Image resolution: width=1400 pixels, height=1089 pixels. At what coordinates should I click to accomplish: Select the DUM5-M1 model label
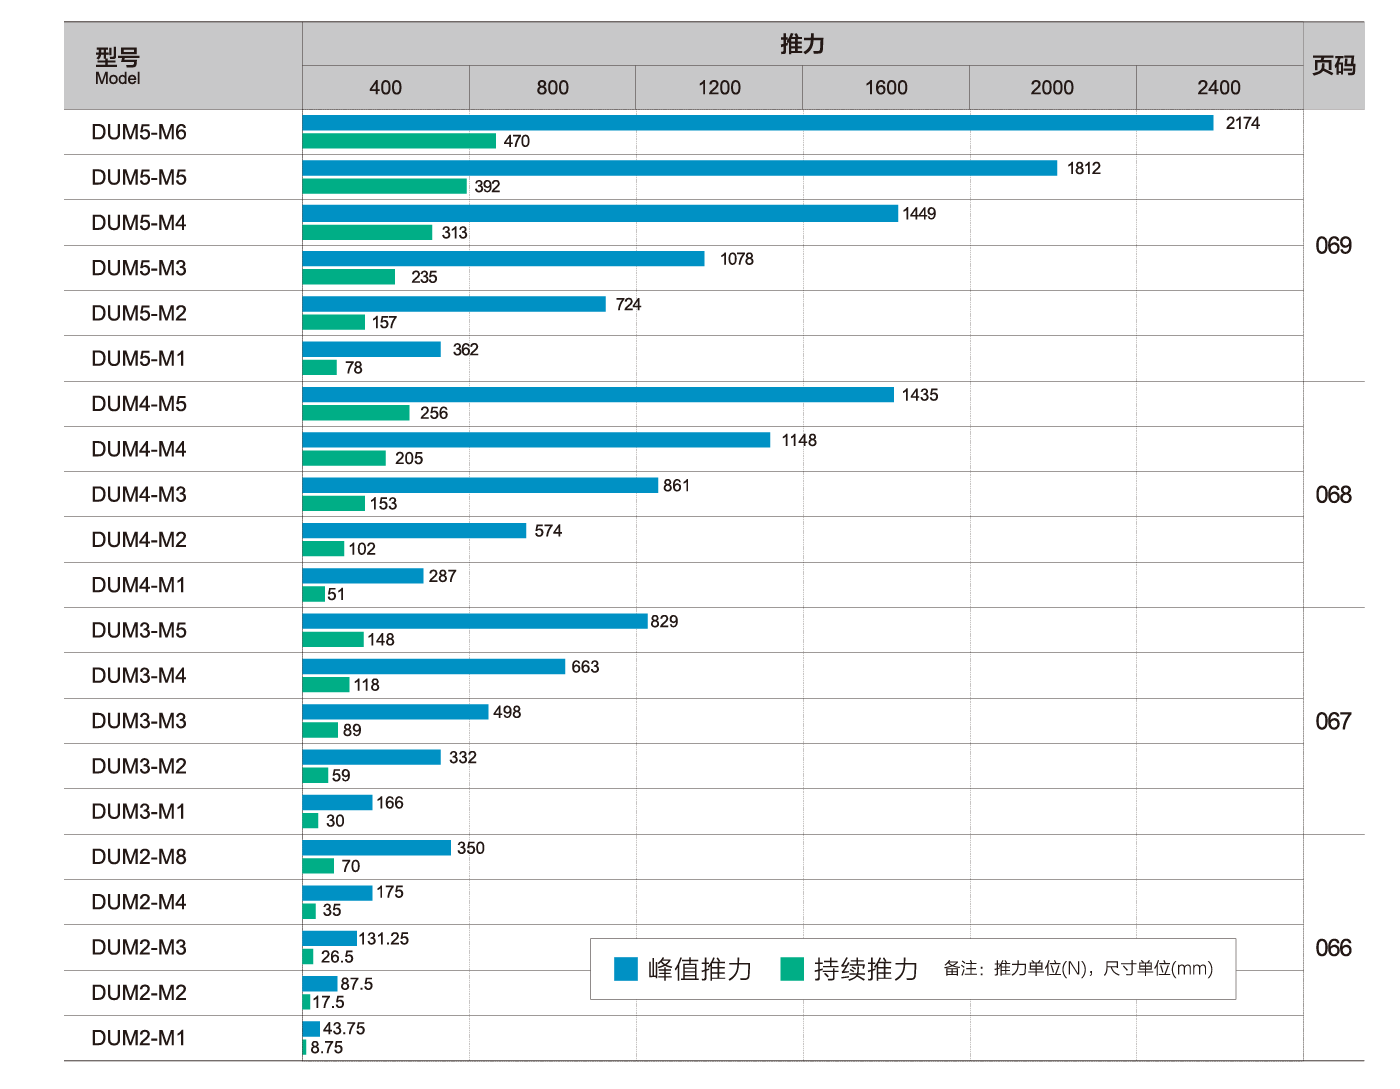(x=139, y=358)
